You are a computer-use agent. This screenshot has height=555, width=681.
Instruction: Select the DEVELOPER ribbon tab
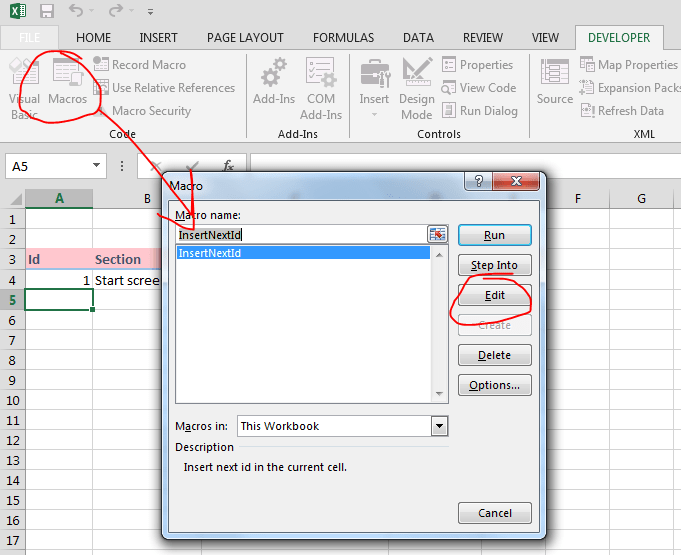619,38
